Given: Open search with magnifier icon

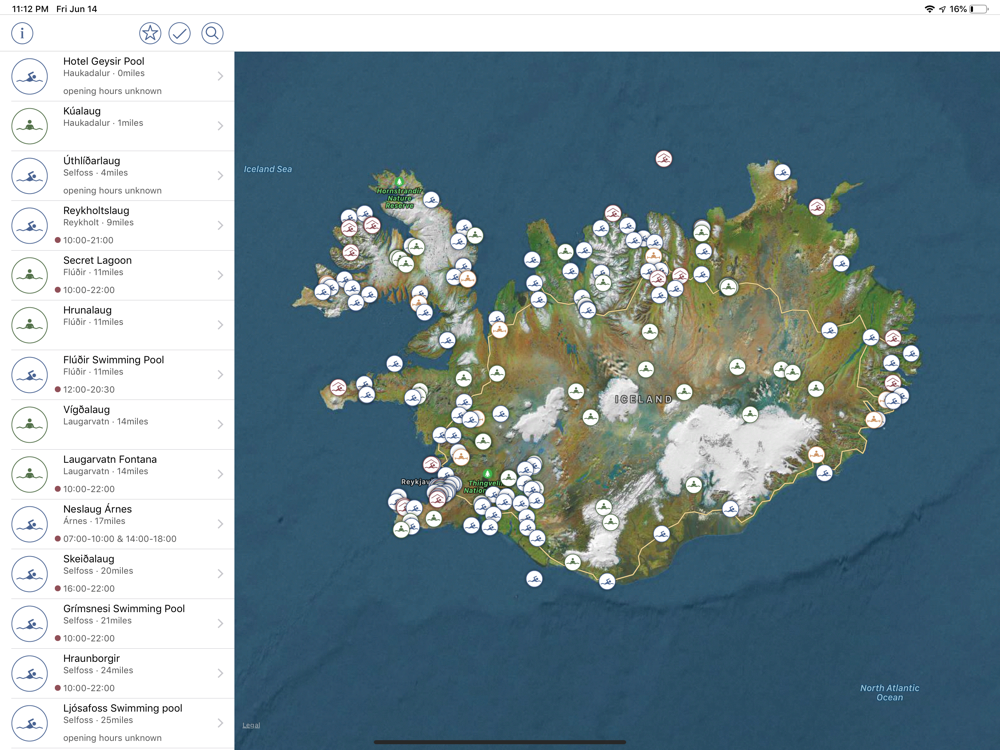Looking at the screenshot, I should (x=212, y=33).
